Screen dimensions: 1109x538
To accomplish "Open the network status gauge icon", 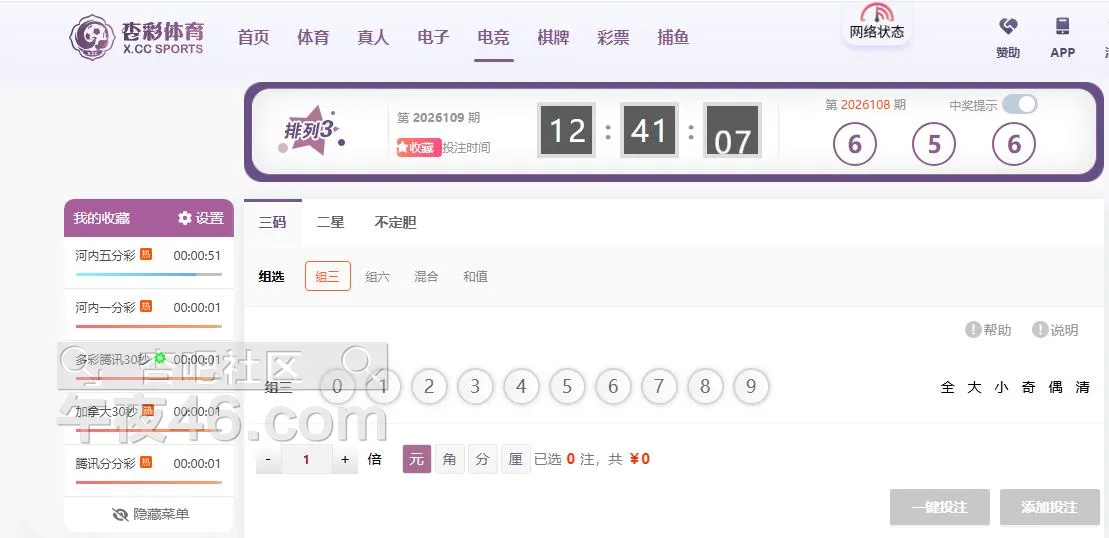I will (x=877, y=13).
